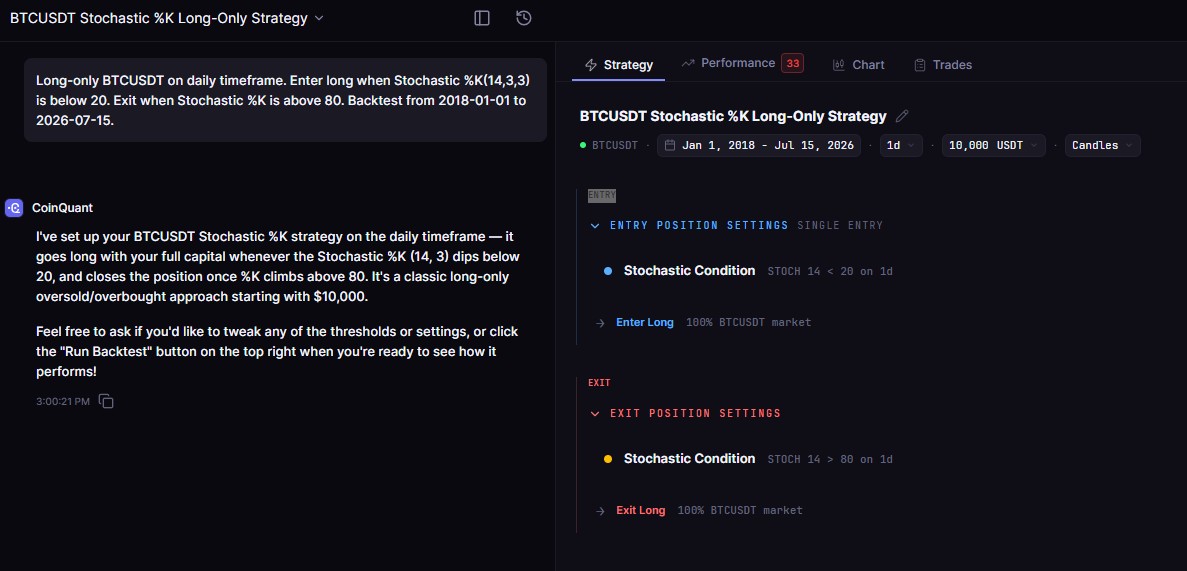Click the red 33 badge on Performance
1187x571 pixels.
[x=793, y=64]
